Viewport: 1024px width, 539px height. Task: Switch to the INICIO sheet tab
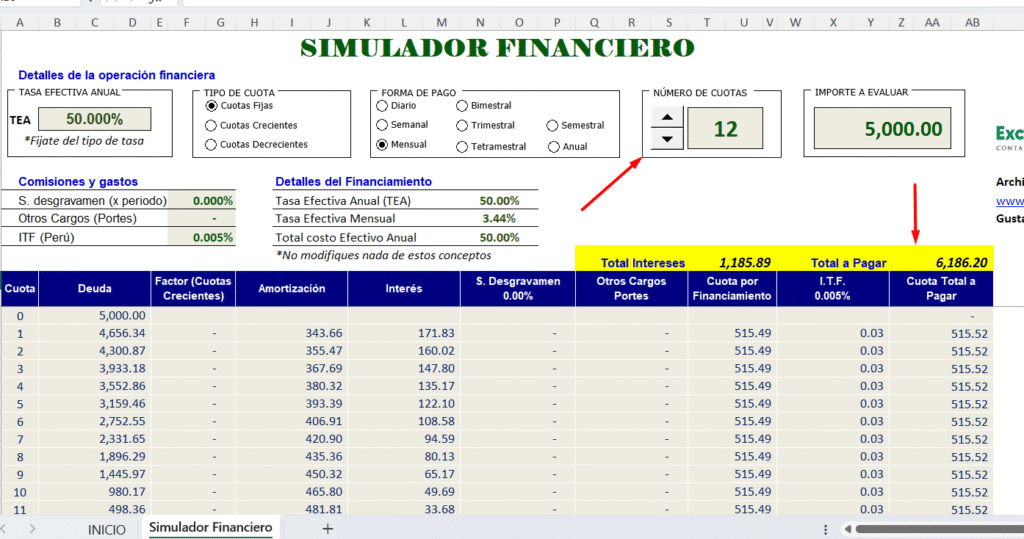click(107, 528)
